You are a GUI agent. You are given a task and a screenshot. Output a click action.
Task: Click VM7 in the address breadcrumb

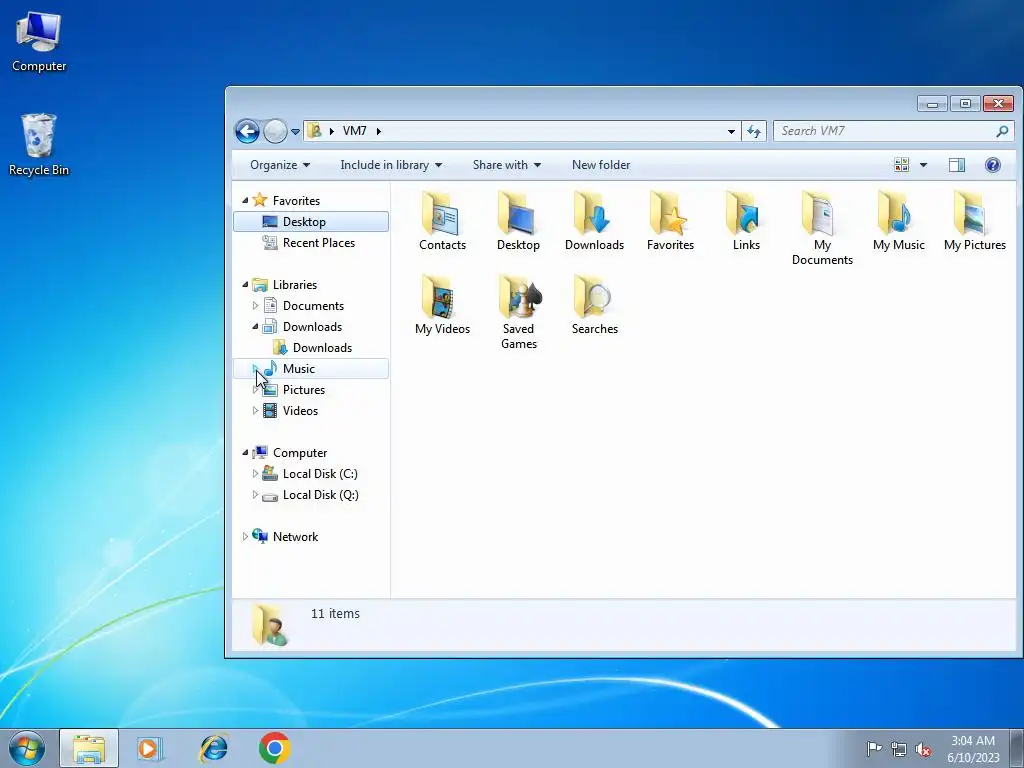(355, 131)
